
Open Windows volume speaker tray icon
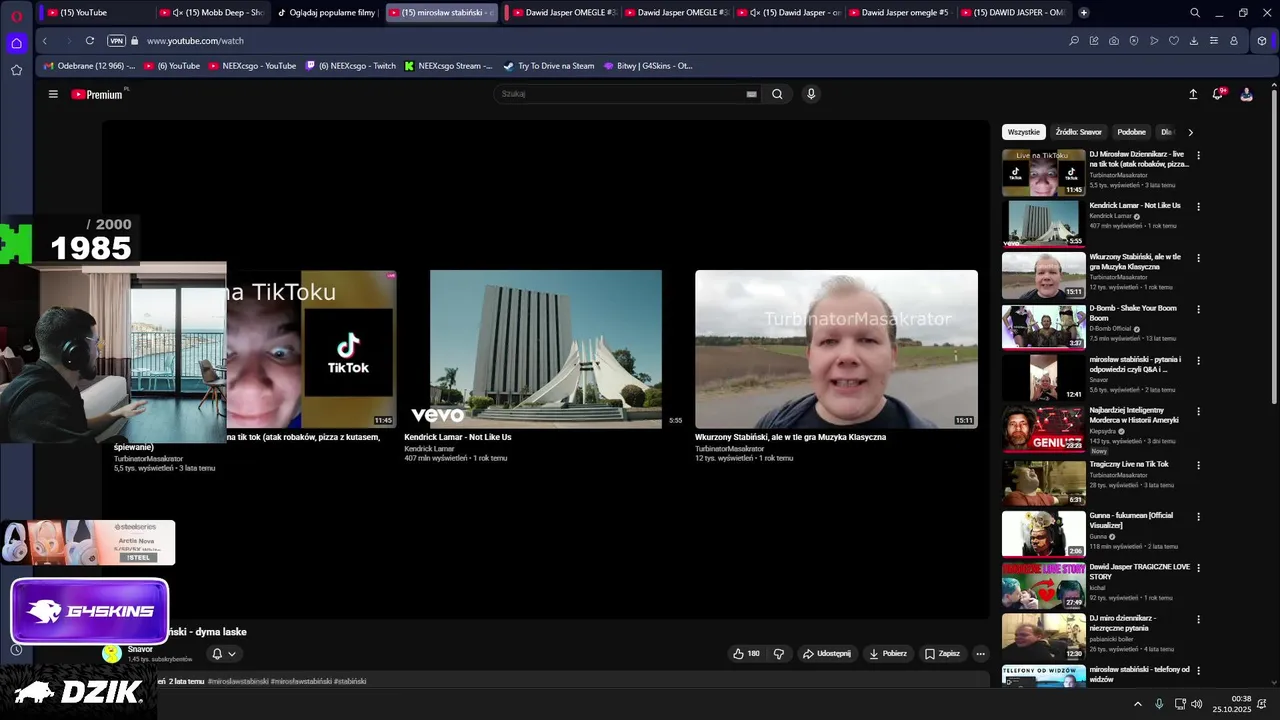1197,704
